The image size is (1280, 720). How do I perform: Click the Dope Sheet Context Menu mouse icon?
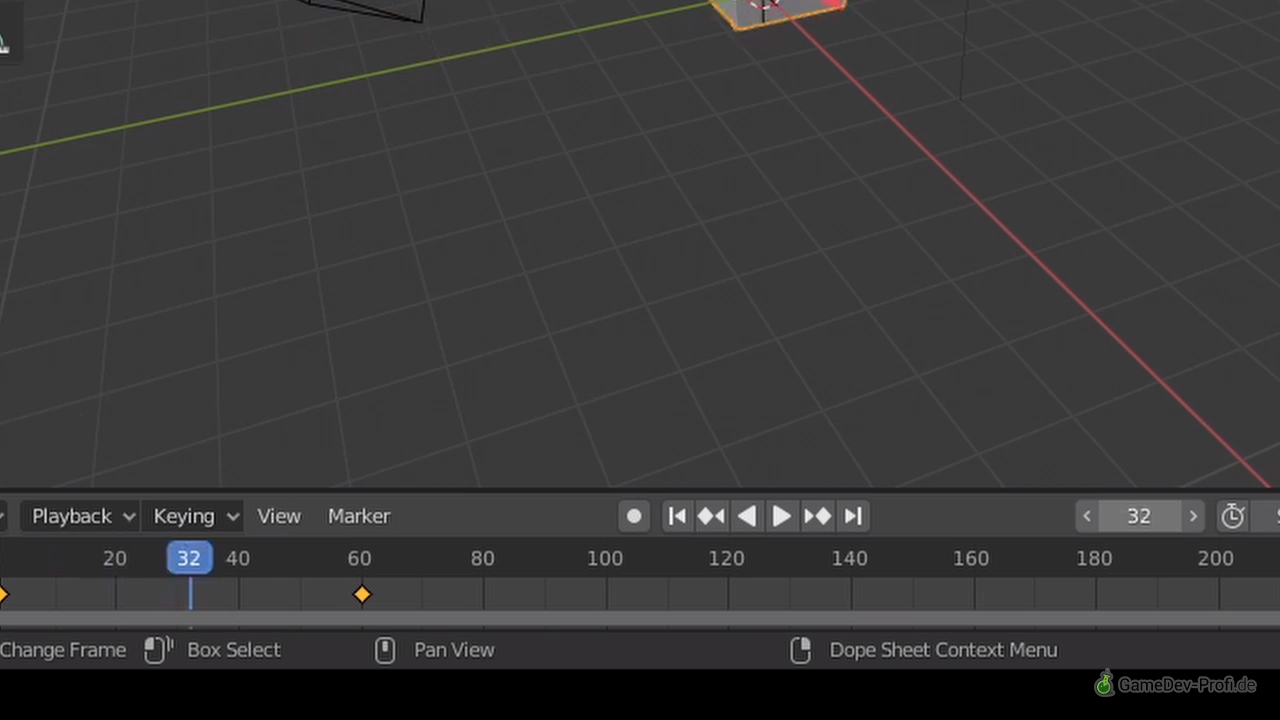point(800,650)
